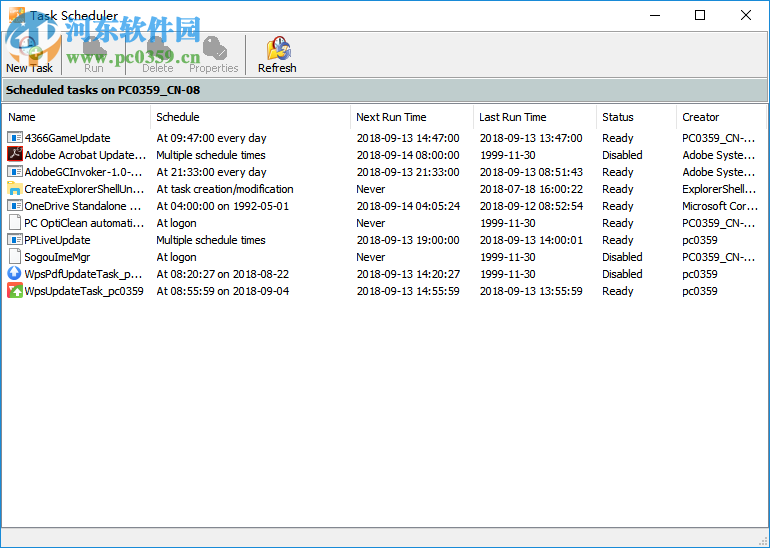Select the 4366GameUpdate task name

coord(67,138)
